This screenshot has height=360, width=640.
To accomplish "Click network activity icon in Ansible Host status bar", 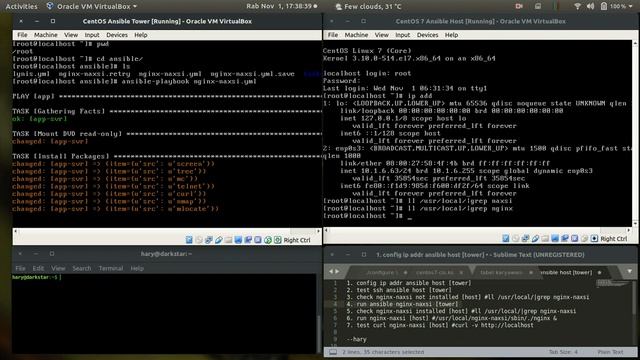I will click(525, 238).
